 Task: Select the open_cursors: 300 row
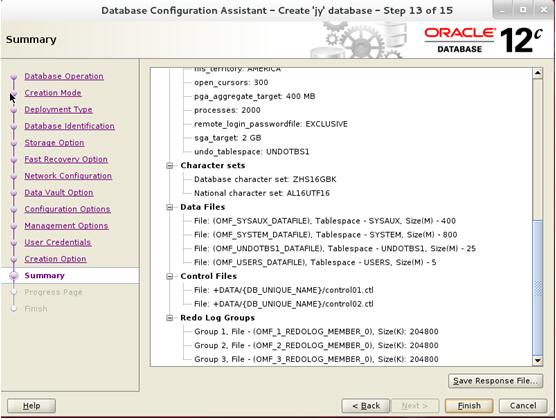[x=231, y=83]
